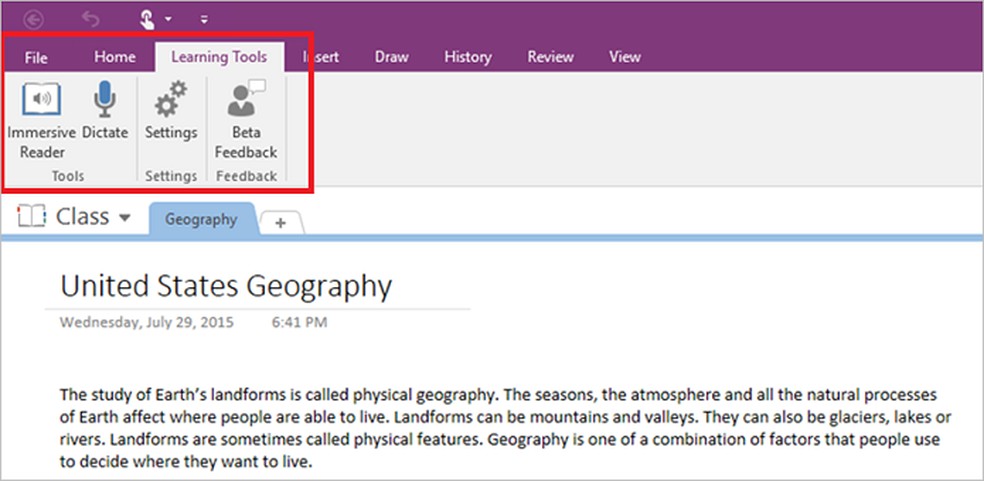984x481 pixels.
Task: Click the United States Geography page title
Action: [226, 286]
